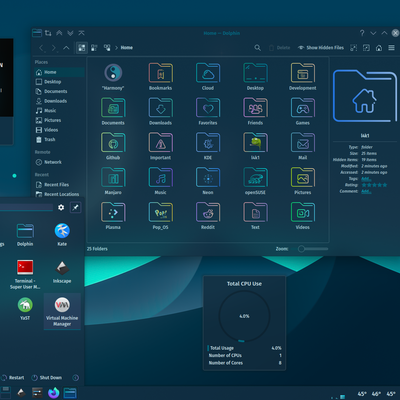
Task: Switch to Compact view mode
Action: tap(94, 48)
